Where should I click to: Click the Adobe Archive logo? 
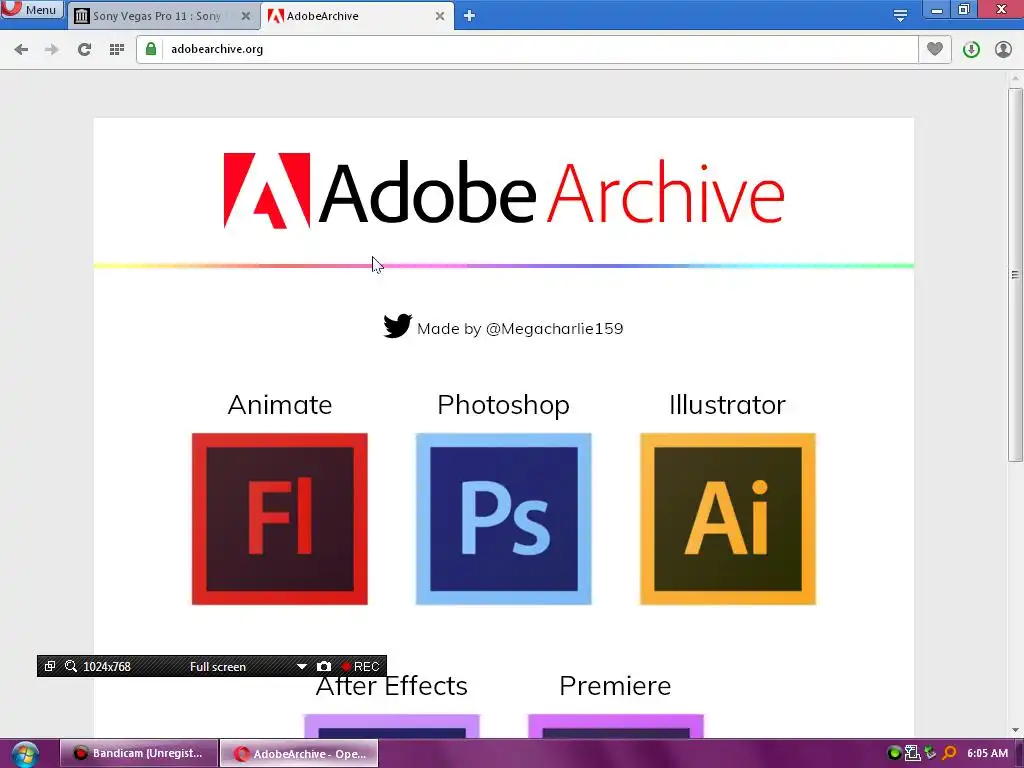(504, 191)
